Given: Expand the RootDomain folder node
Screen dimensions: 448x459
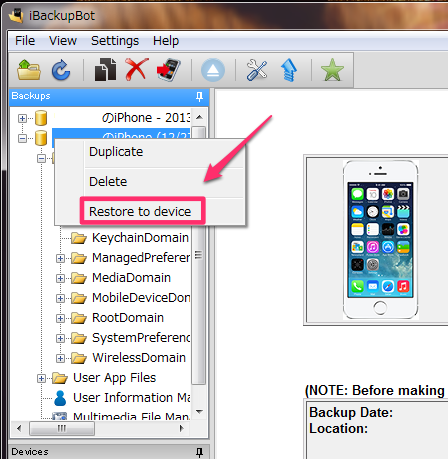Looking at the screenshot, I should (x=60, y=318).
